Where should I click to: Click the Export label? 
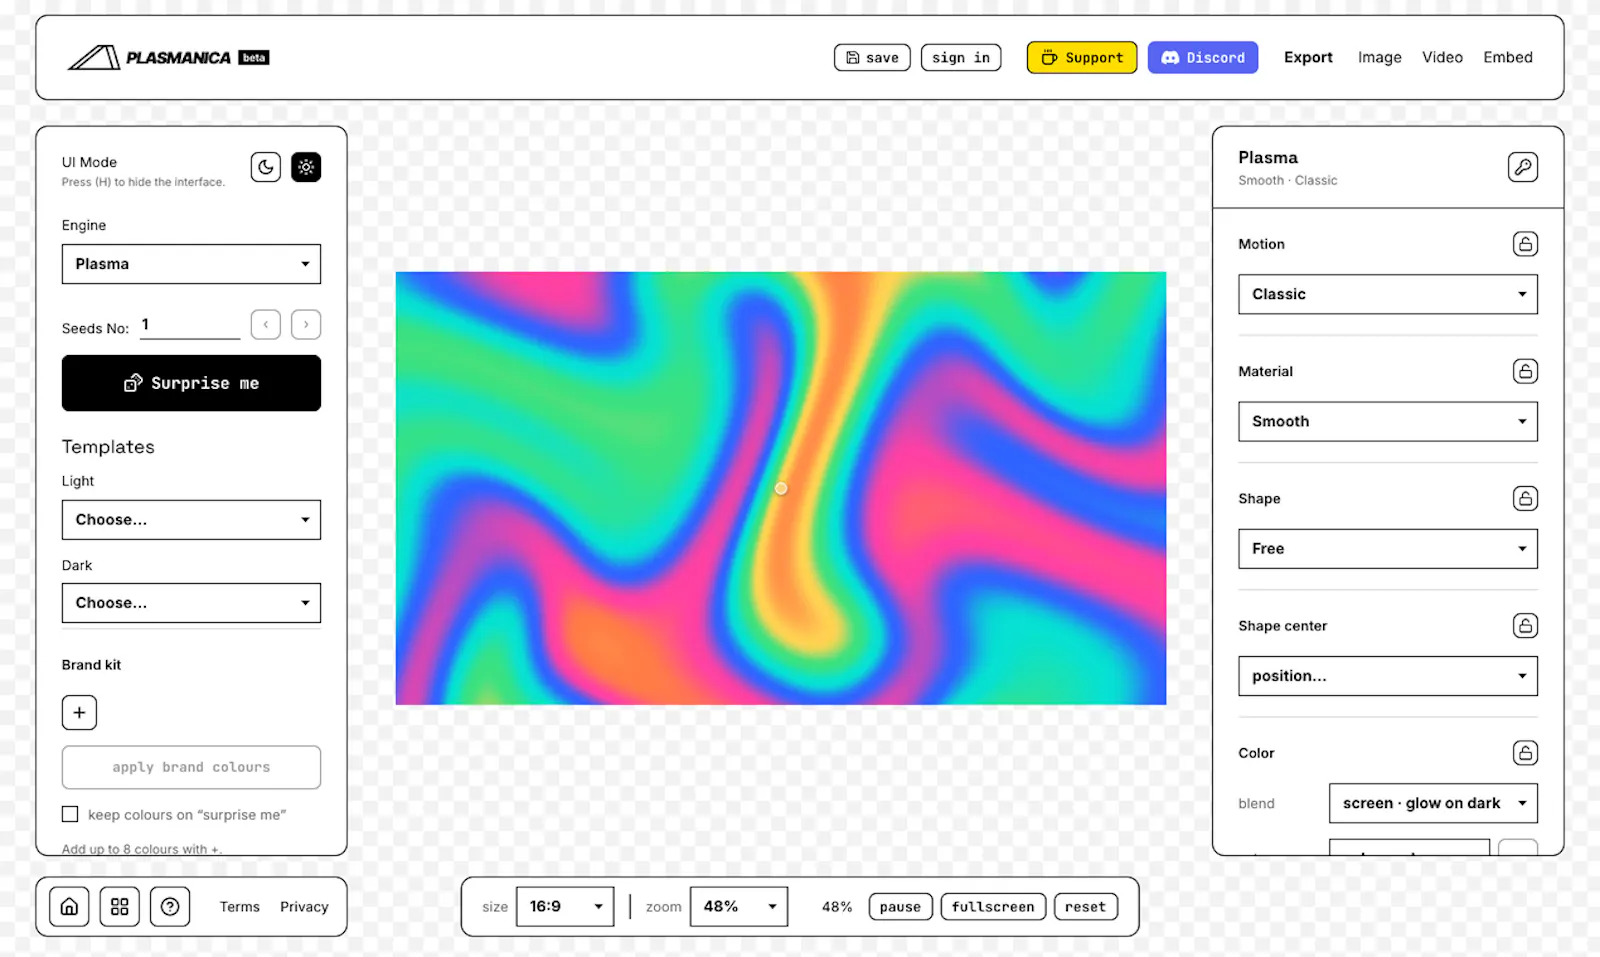(1308, 58)
